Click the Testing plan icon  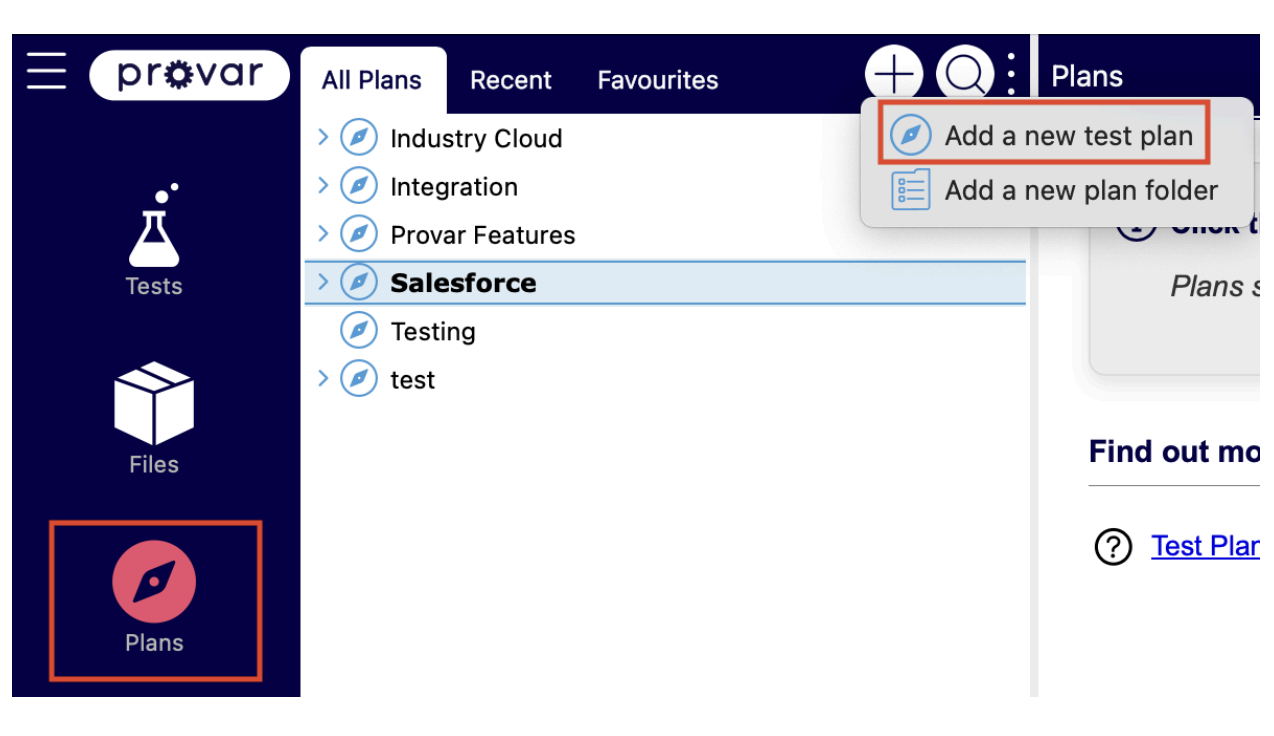coord(359,331)
